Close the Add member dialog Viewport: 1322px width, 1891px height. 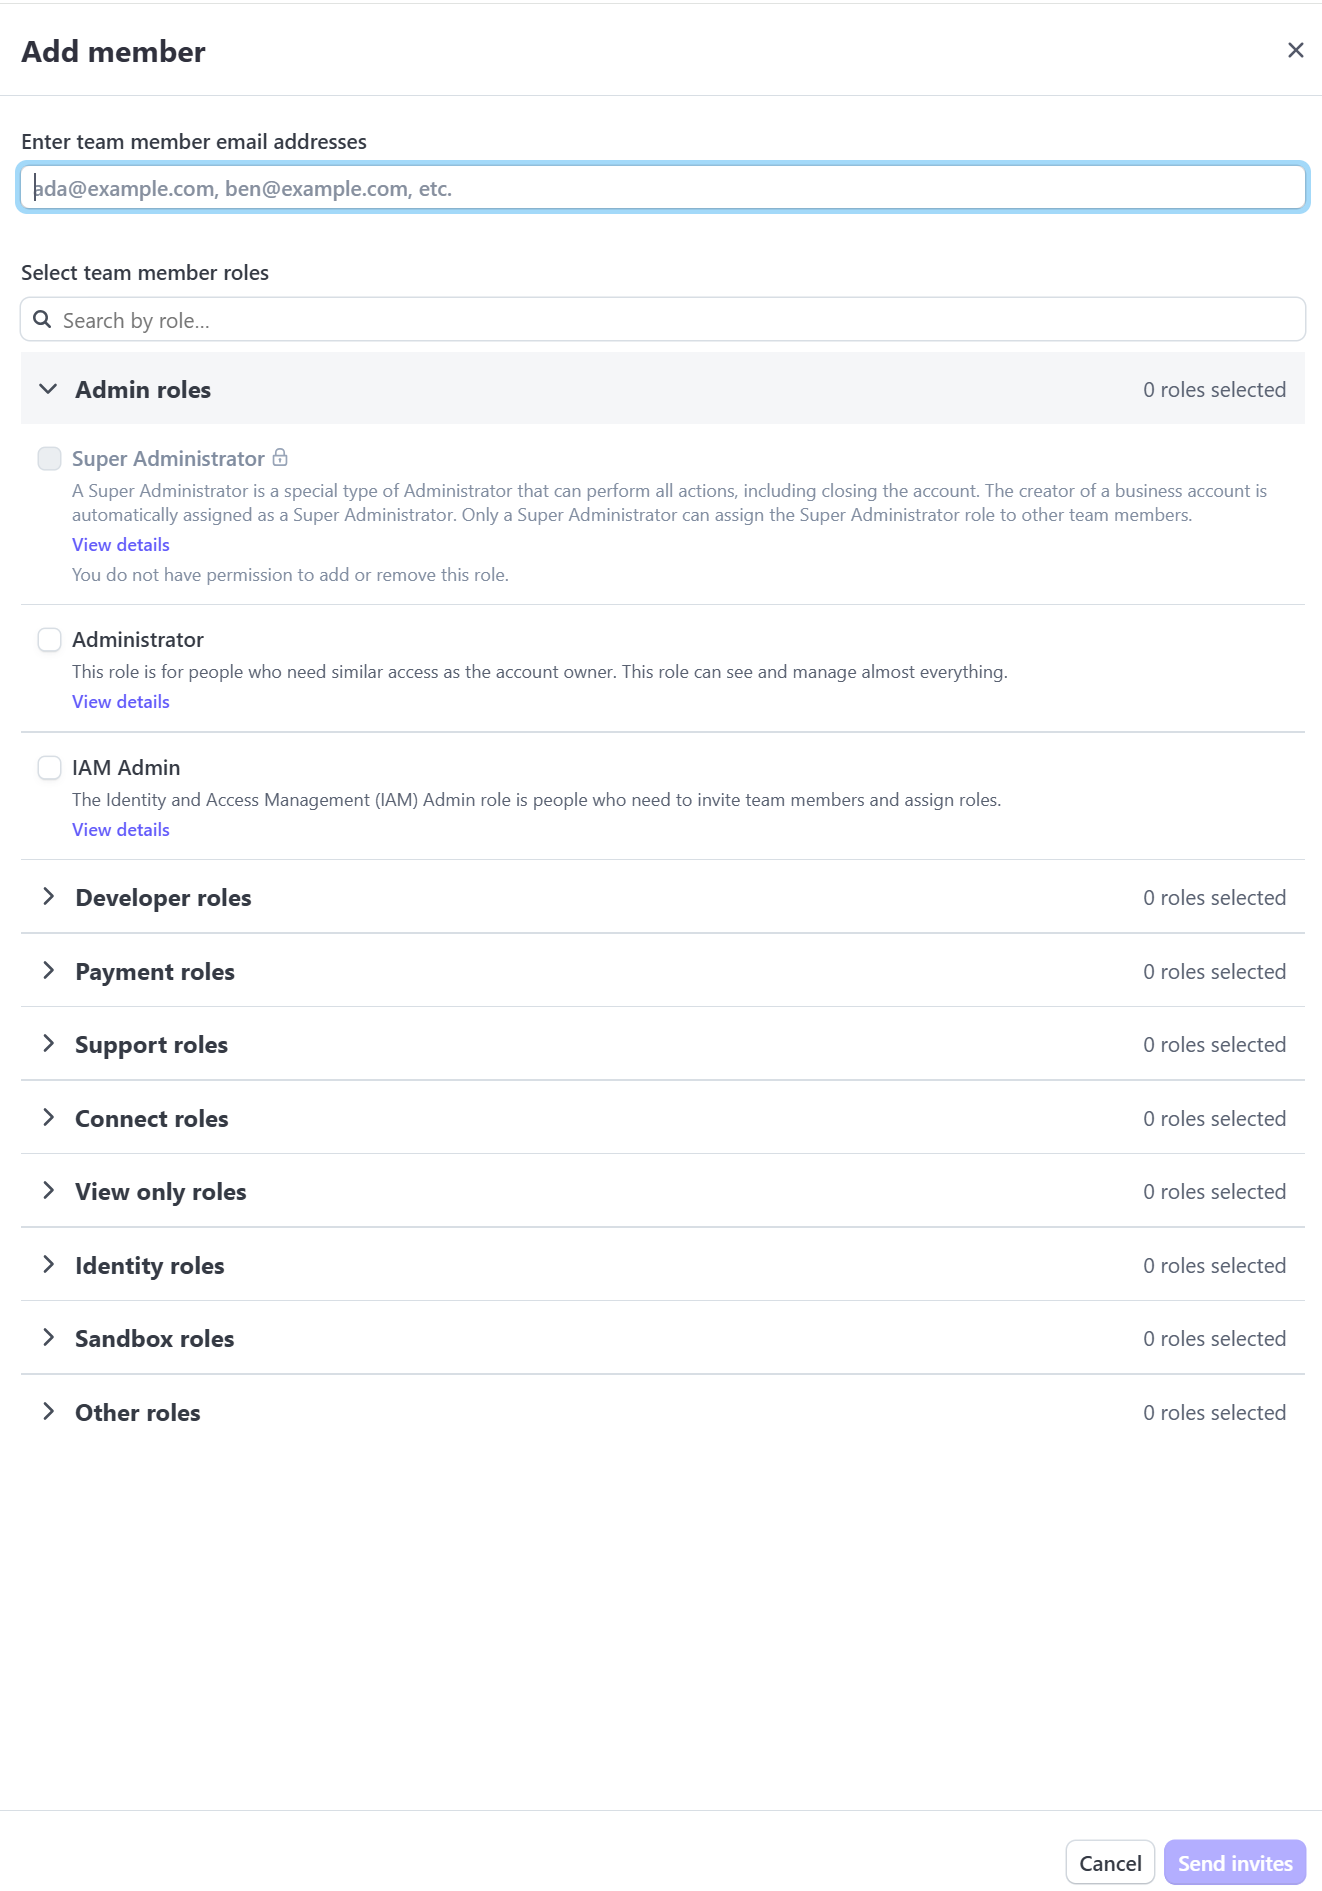[x=1296, y=49]
